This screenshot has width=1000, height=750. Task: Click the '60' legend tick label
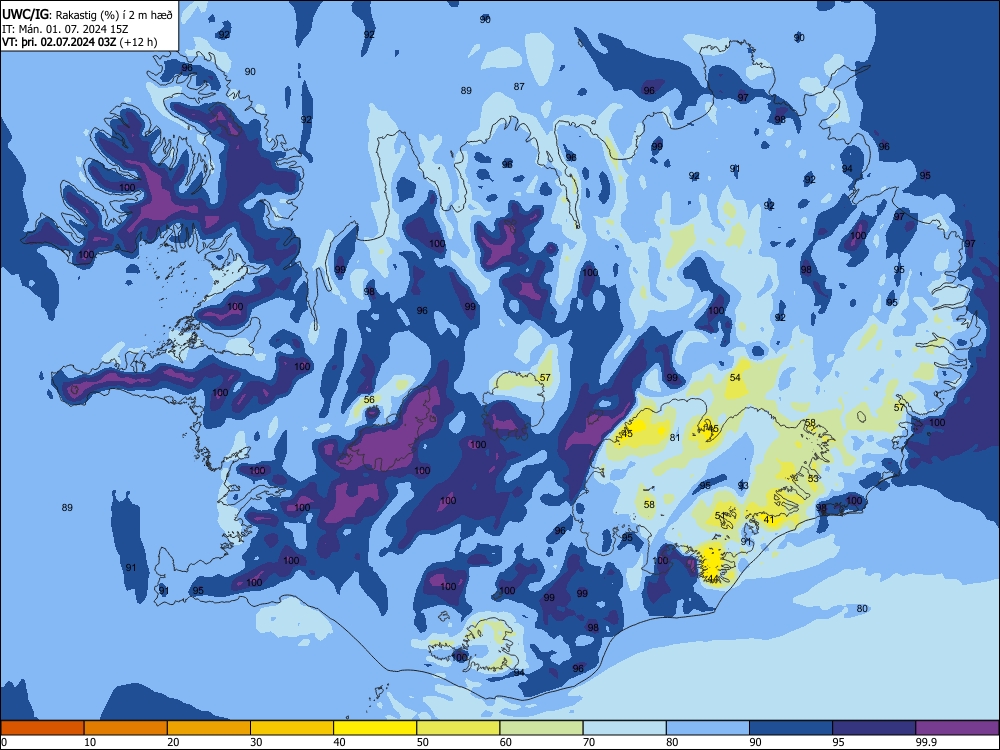click(506, 742)
